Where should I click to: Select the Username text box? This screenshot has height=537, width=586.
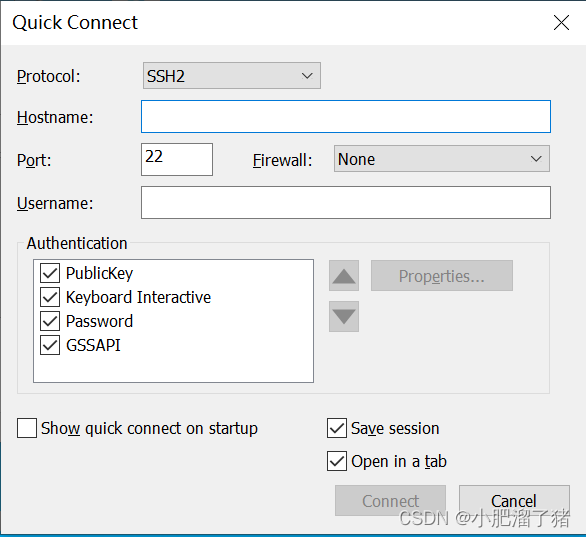coord(346,203)
